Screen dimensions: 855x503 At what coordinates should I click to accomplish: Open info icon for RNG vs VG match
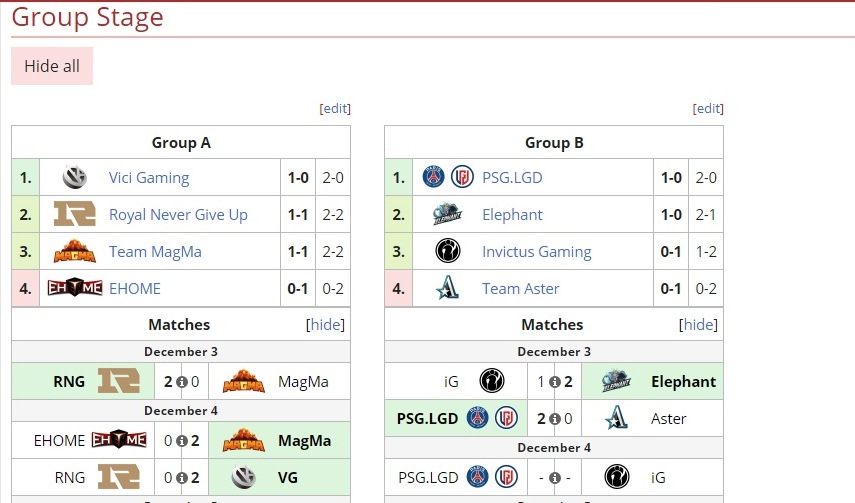tap(182, 478)
